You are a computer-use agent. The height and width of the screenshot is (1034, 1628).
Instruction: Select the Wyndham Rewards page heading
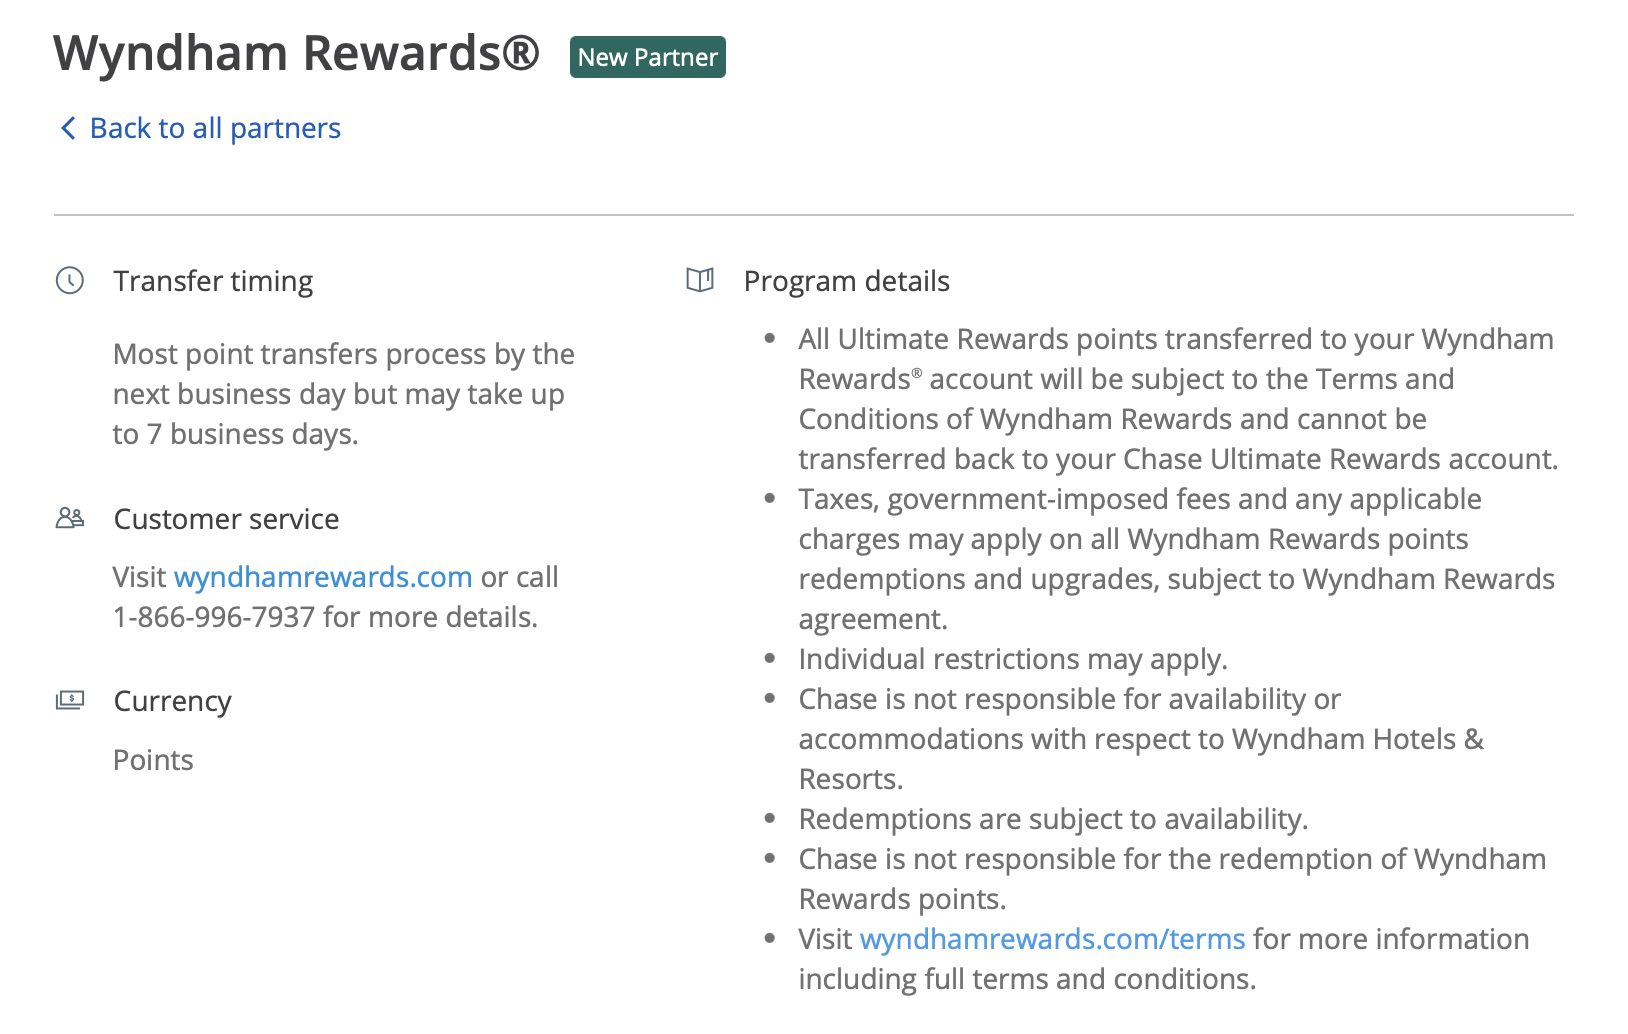pyautogui.click(x=296, y=54)
